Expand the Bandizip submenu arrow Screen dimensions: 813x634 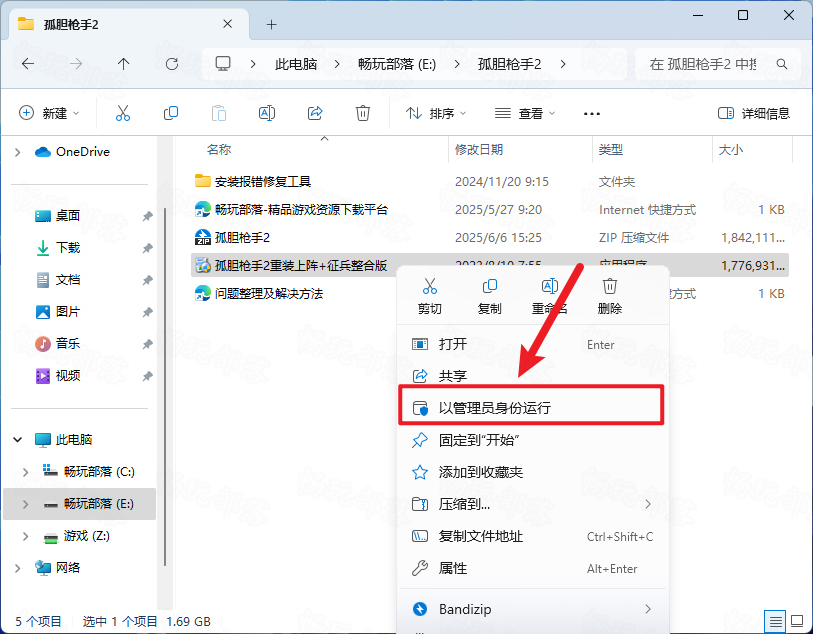648,609
